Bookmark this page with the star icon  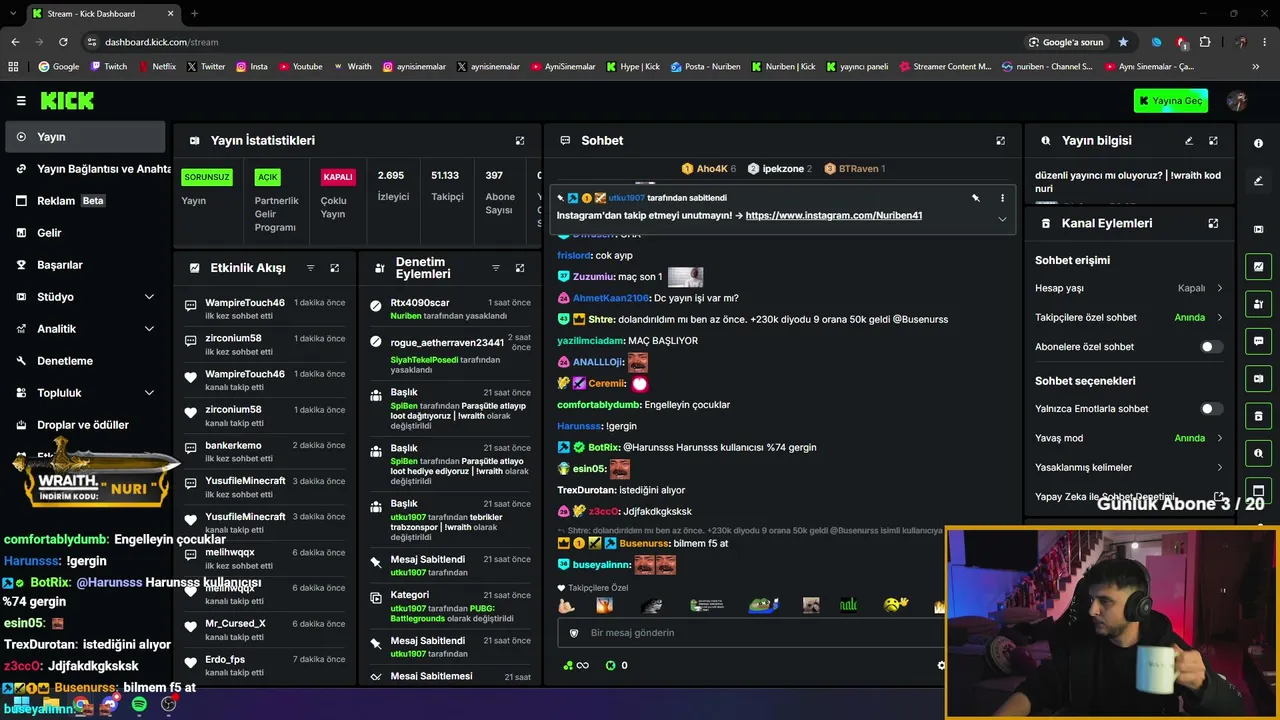point(1123,42)
